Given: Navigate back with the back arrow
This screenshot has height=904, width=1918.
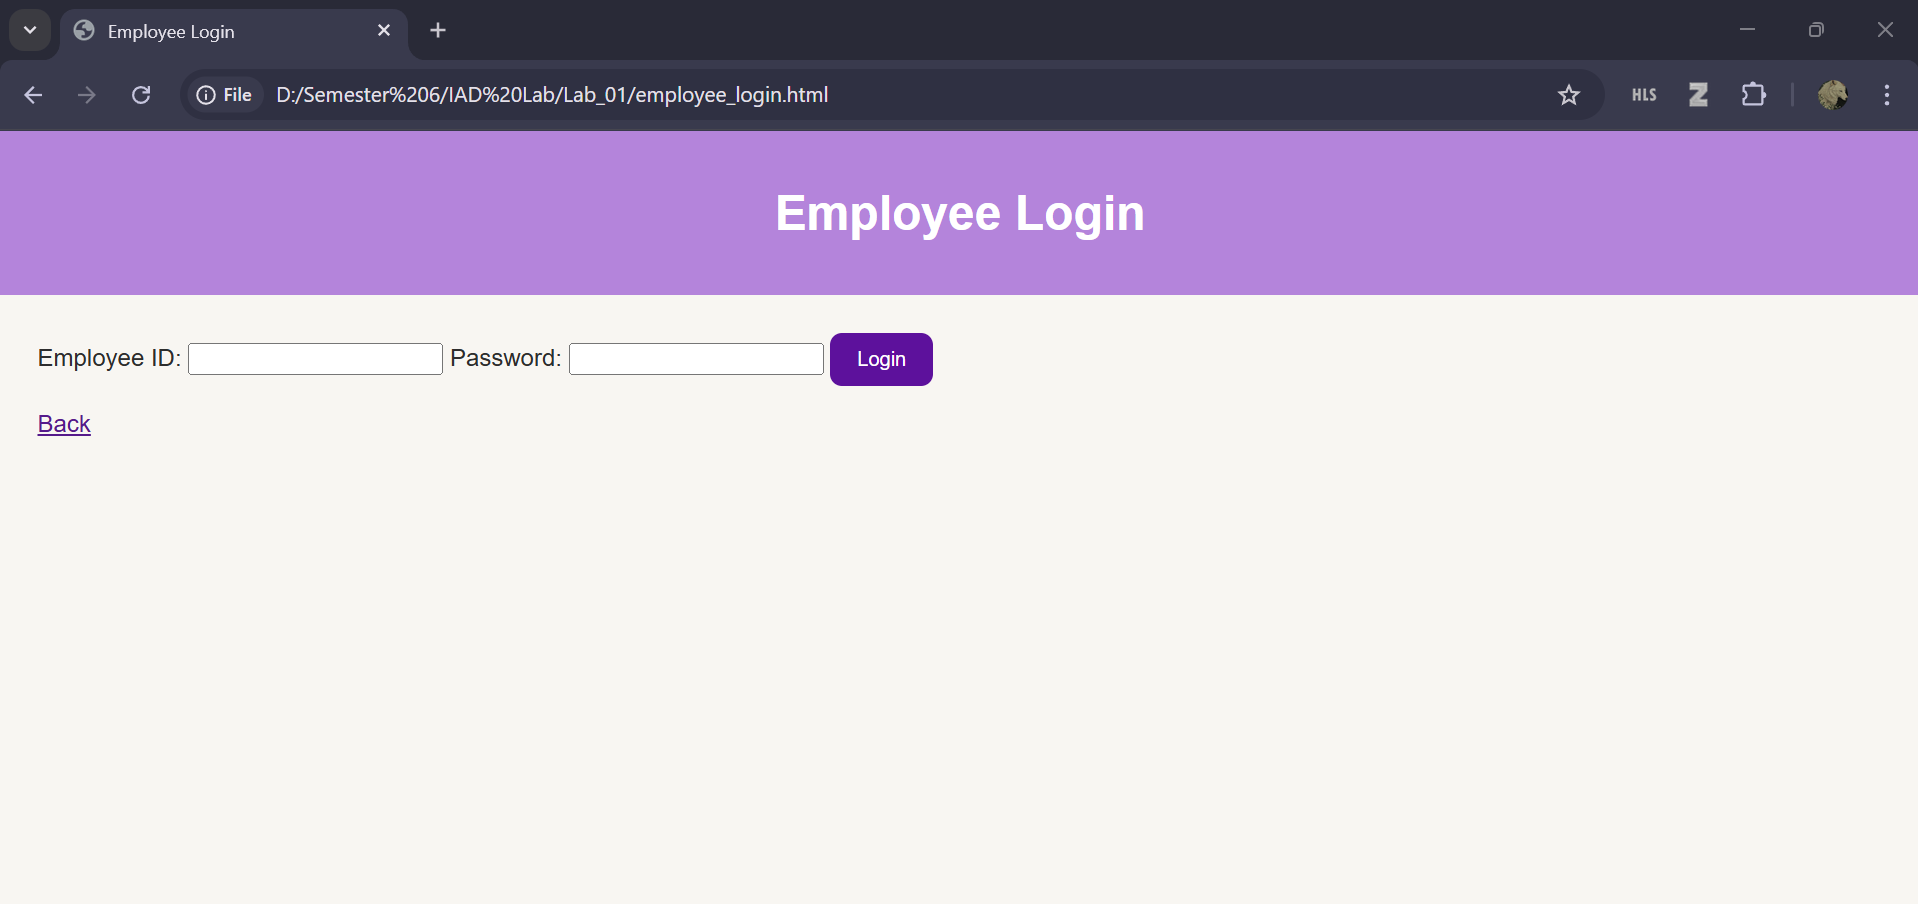Looking at the screenshot, I should coord(33,95).
